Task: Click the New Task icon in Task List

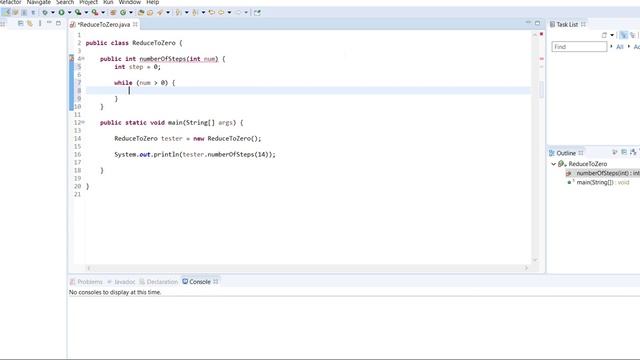Action: click(604, 35)
